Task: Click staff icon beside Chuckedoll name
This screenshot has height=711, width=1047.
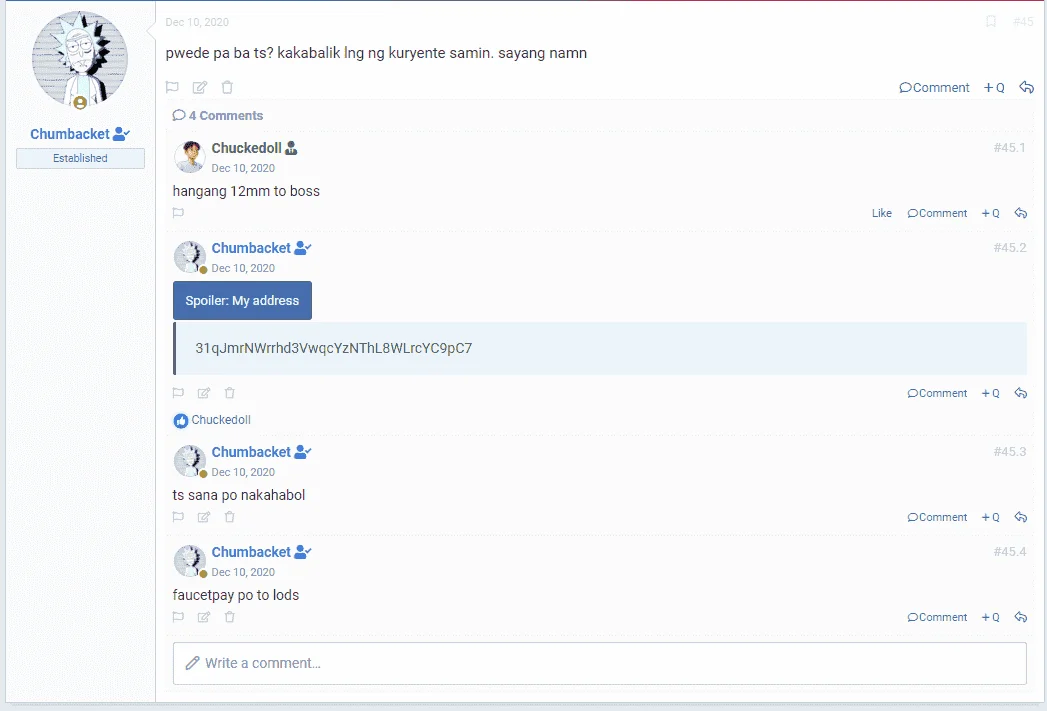Action: [291, 148]
